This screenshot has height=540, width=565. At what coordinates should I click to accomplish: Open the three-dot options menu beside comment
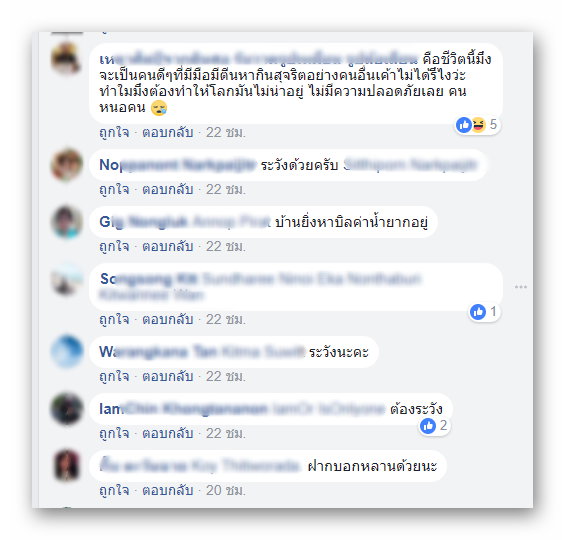coord(521,287)
